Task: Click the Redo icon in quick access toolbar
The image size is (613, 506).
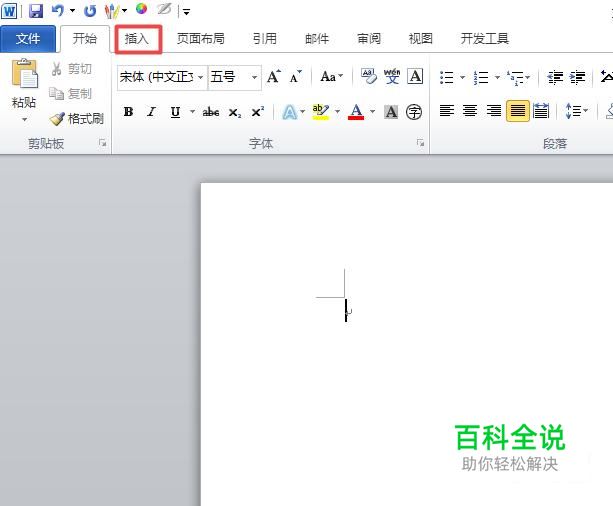Action: click(x=90, y=11)
